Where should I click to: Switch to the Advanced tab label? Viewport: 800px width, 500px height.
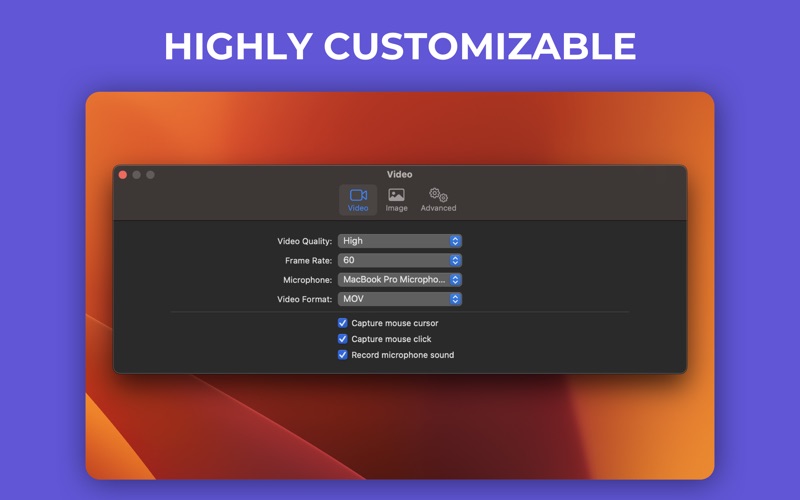coord(438,208)
